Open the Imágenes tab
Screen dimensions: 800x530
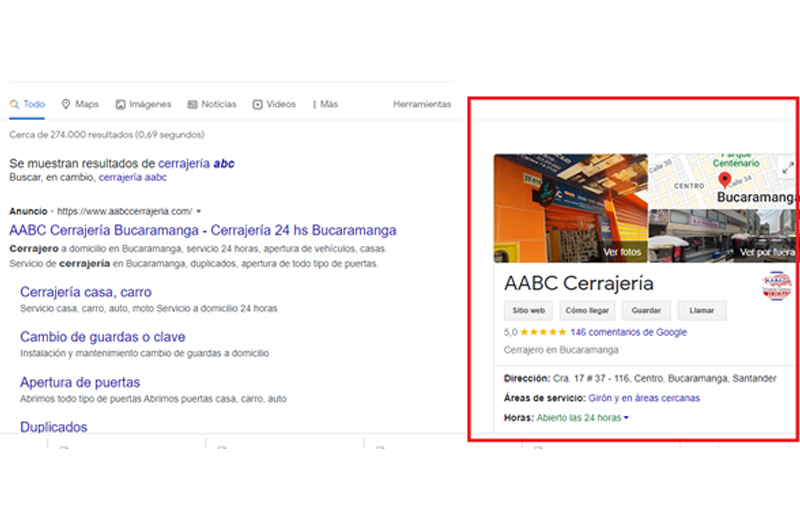143,104
